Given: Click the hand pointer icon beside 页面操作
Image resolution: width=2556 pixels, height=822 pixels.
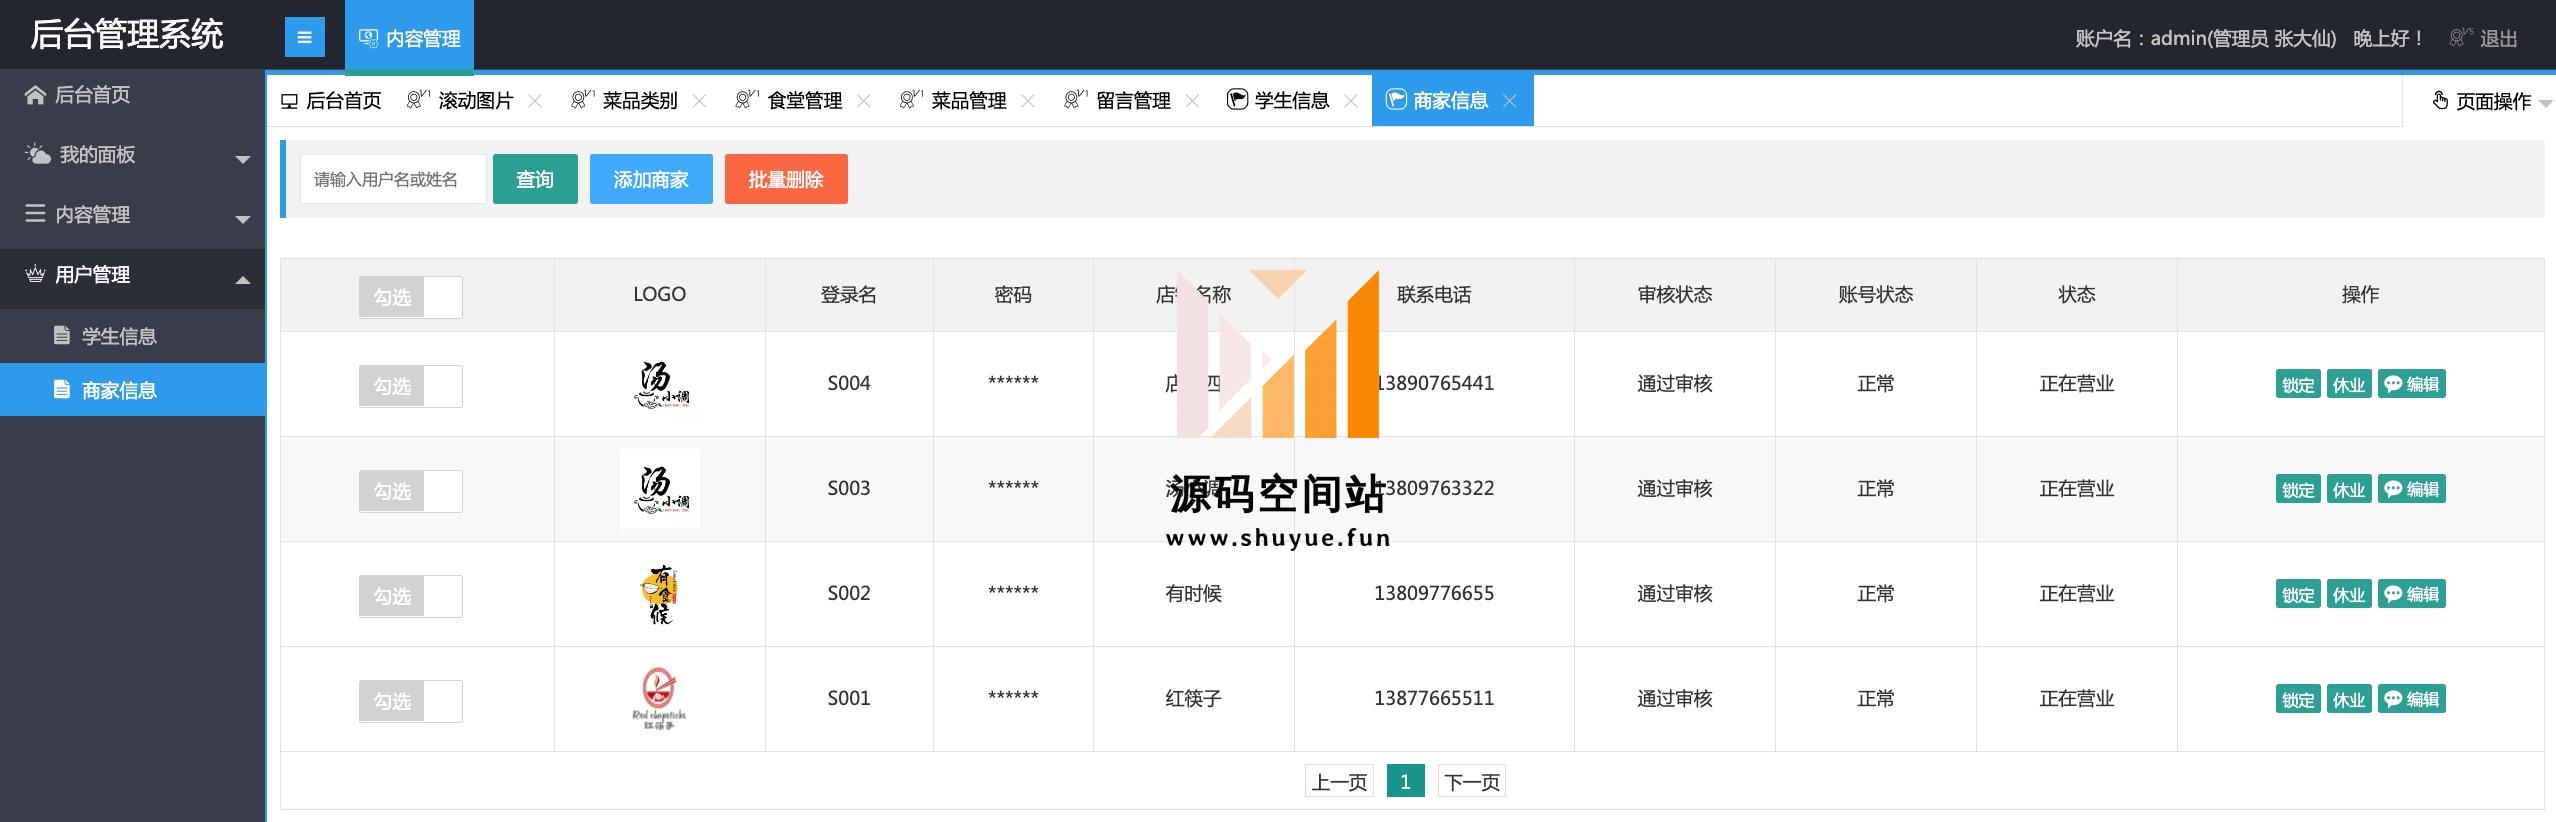Looking at the screenshot, I should [2440, 100].
